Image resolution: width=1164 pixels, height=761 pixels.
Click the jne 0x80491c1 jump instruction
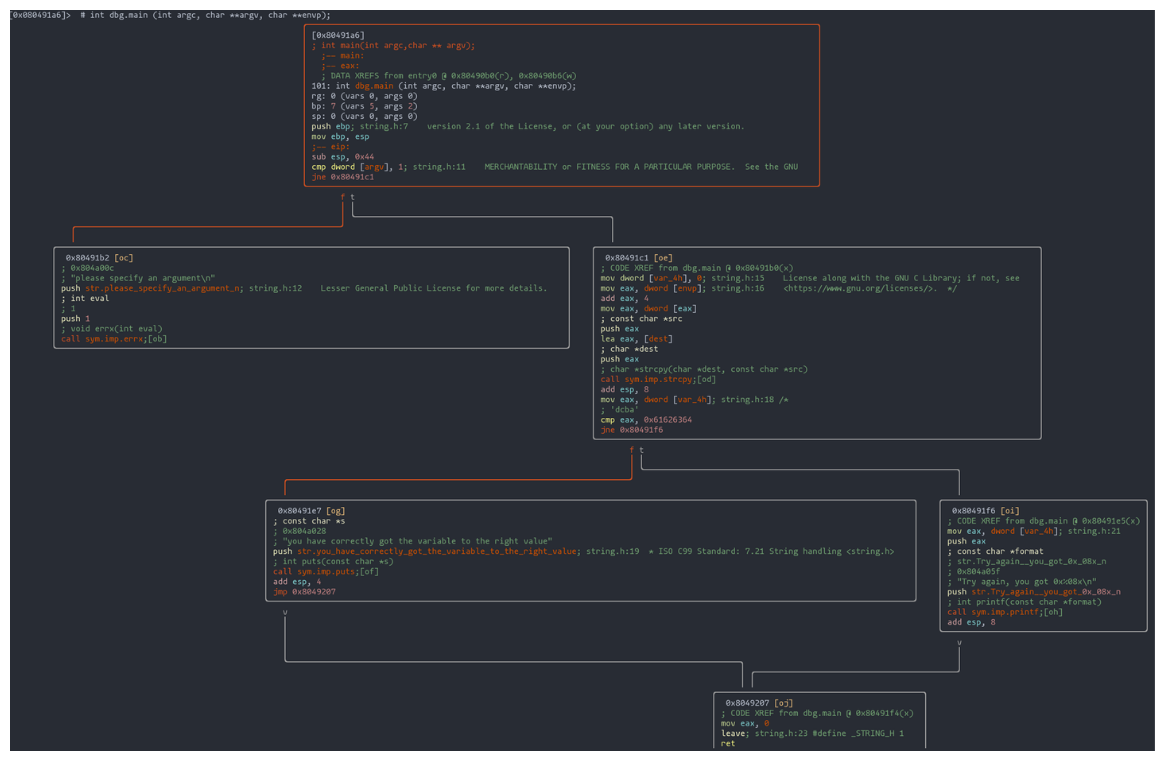pos(342,177)
